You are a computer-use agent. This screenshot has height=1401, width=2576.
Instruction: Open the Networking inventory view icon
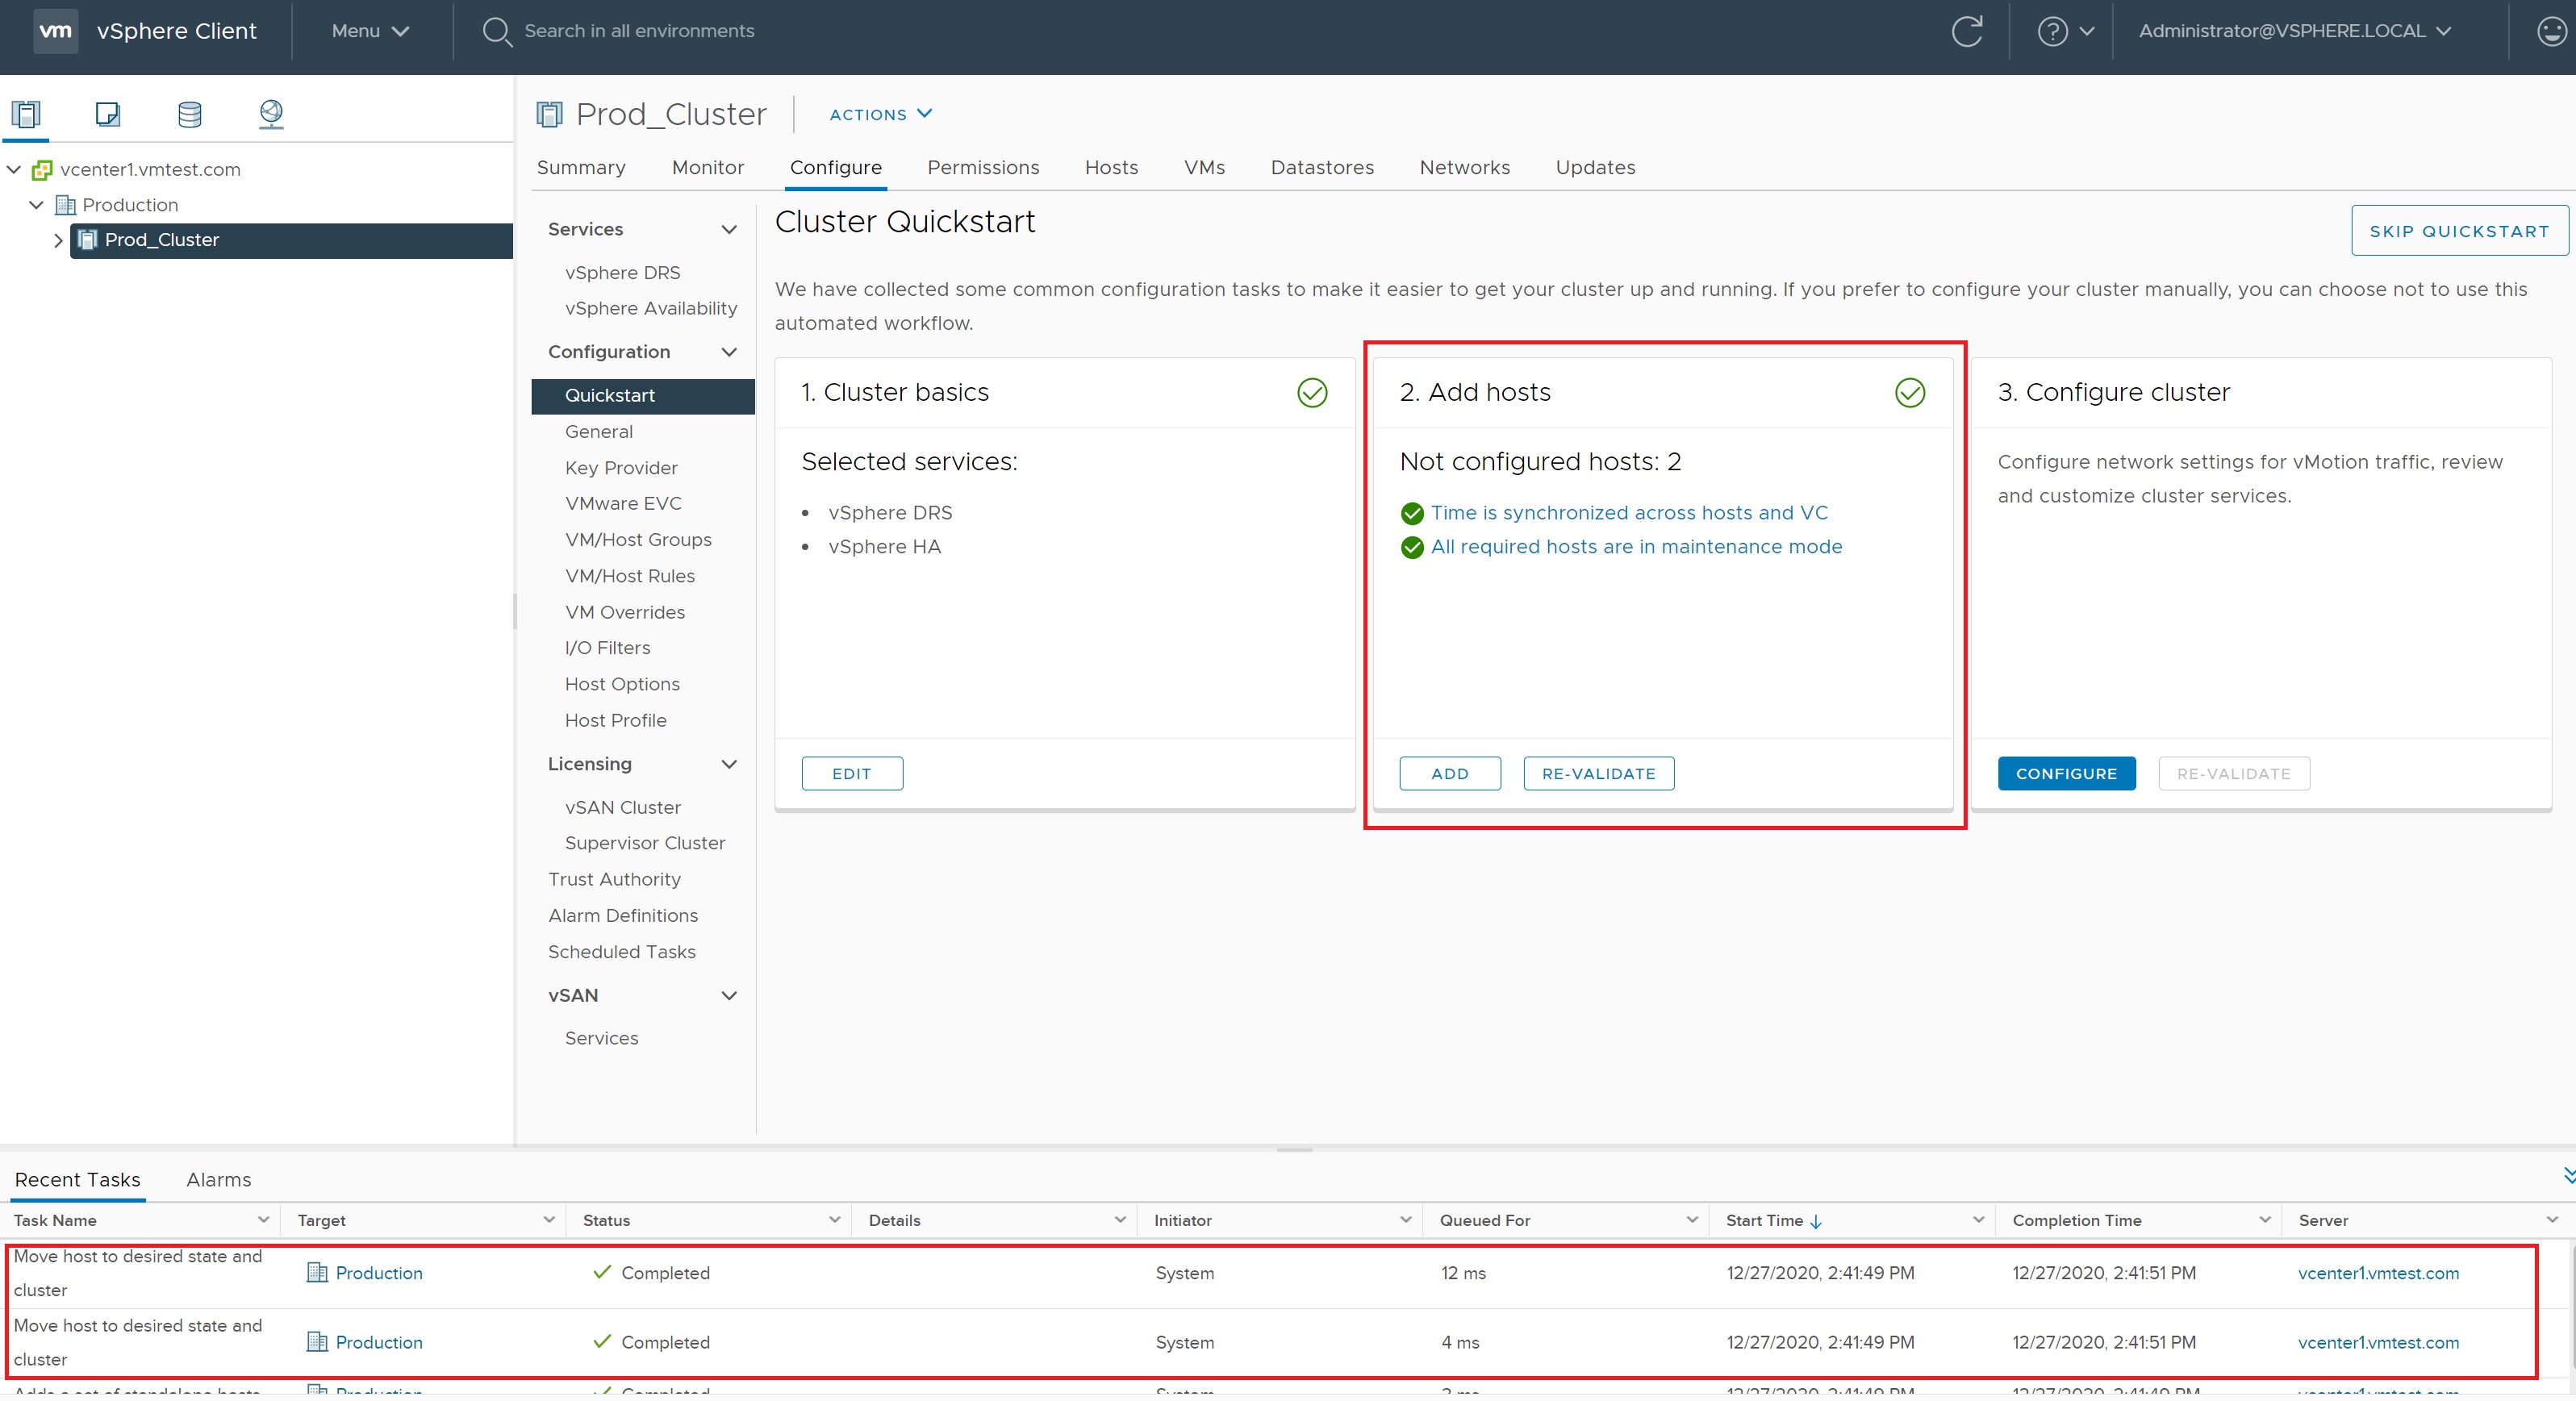coord(271,113)
